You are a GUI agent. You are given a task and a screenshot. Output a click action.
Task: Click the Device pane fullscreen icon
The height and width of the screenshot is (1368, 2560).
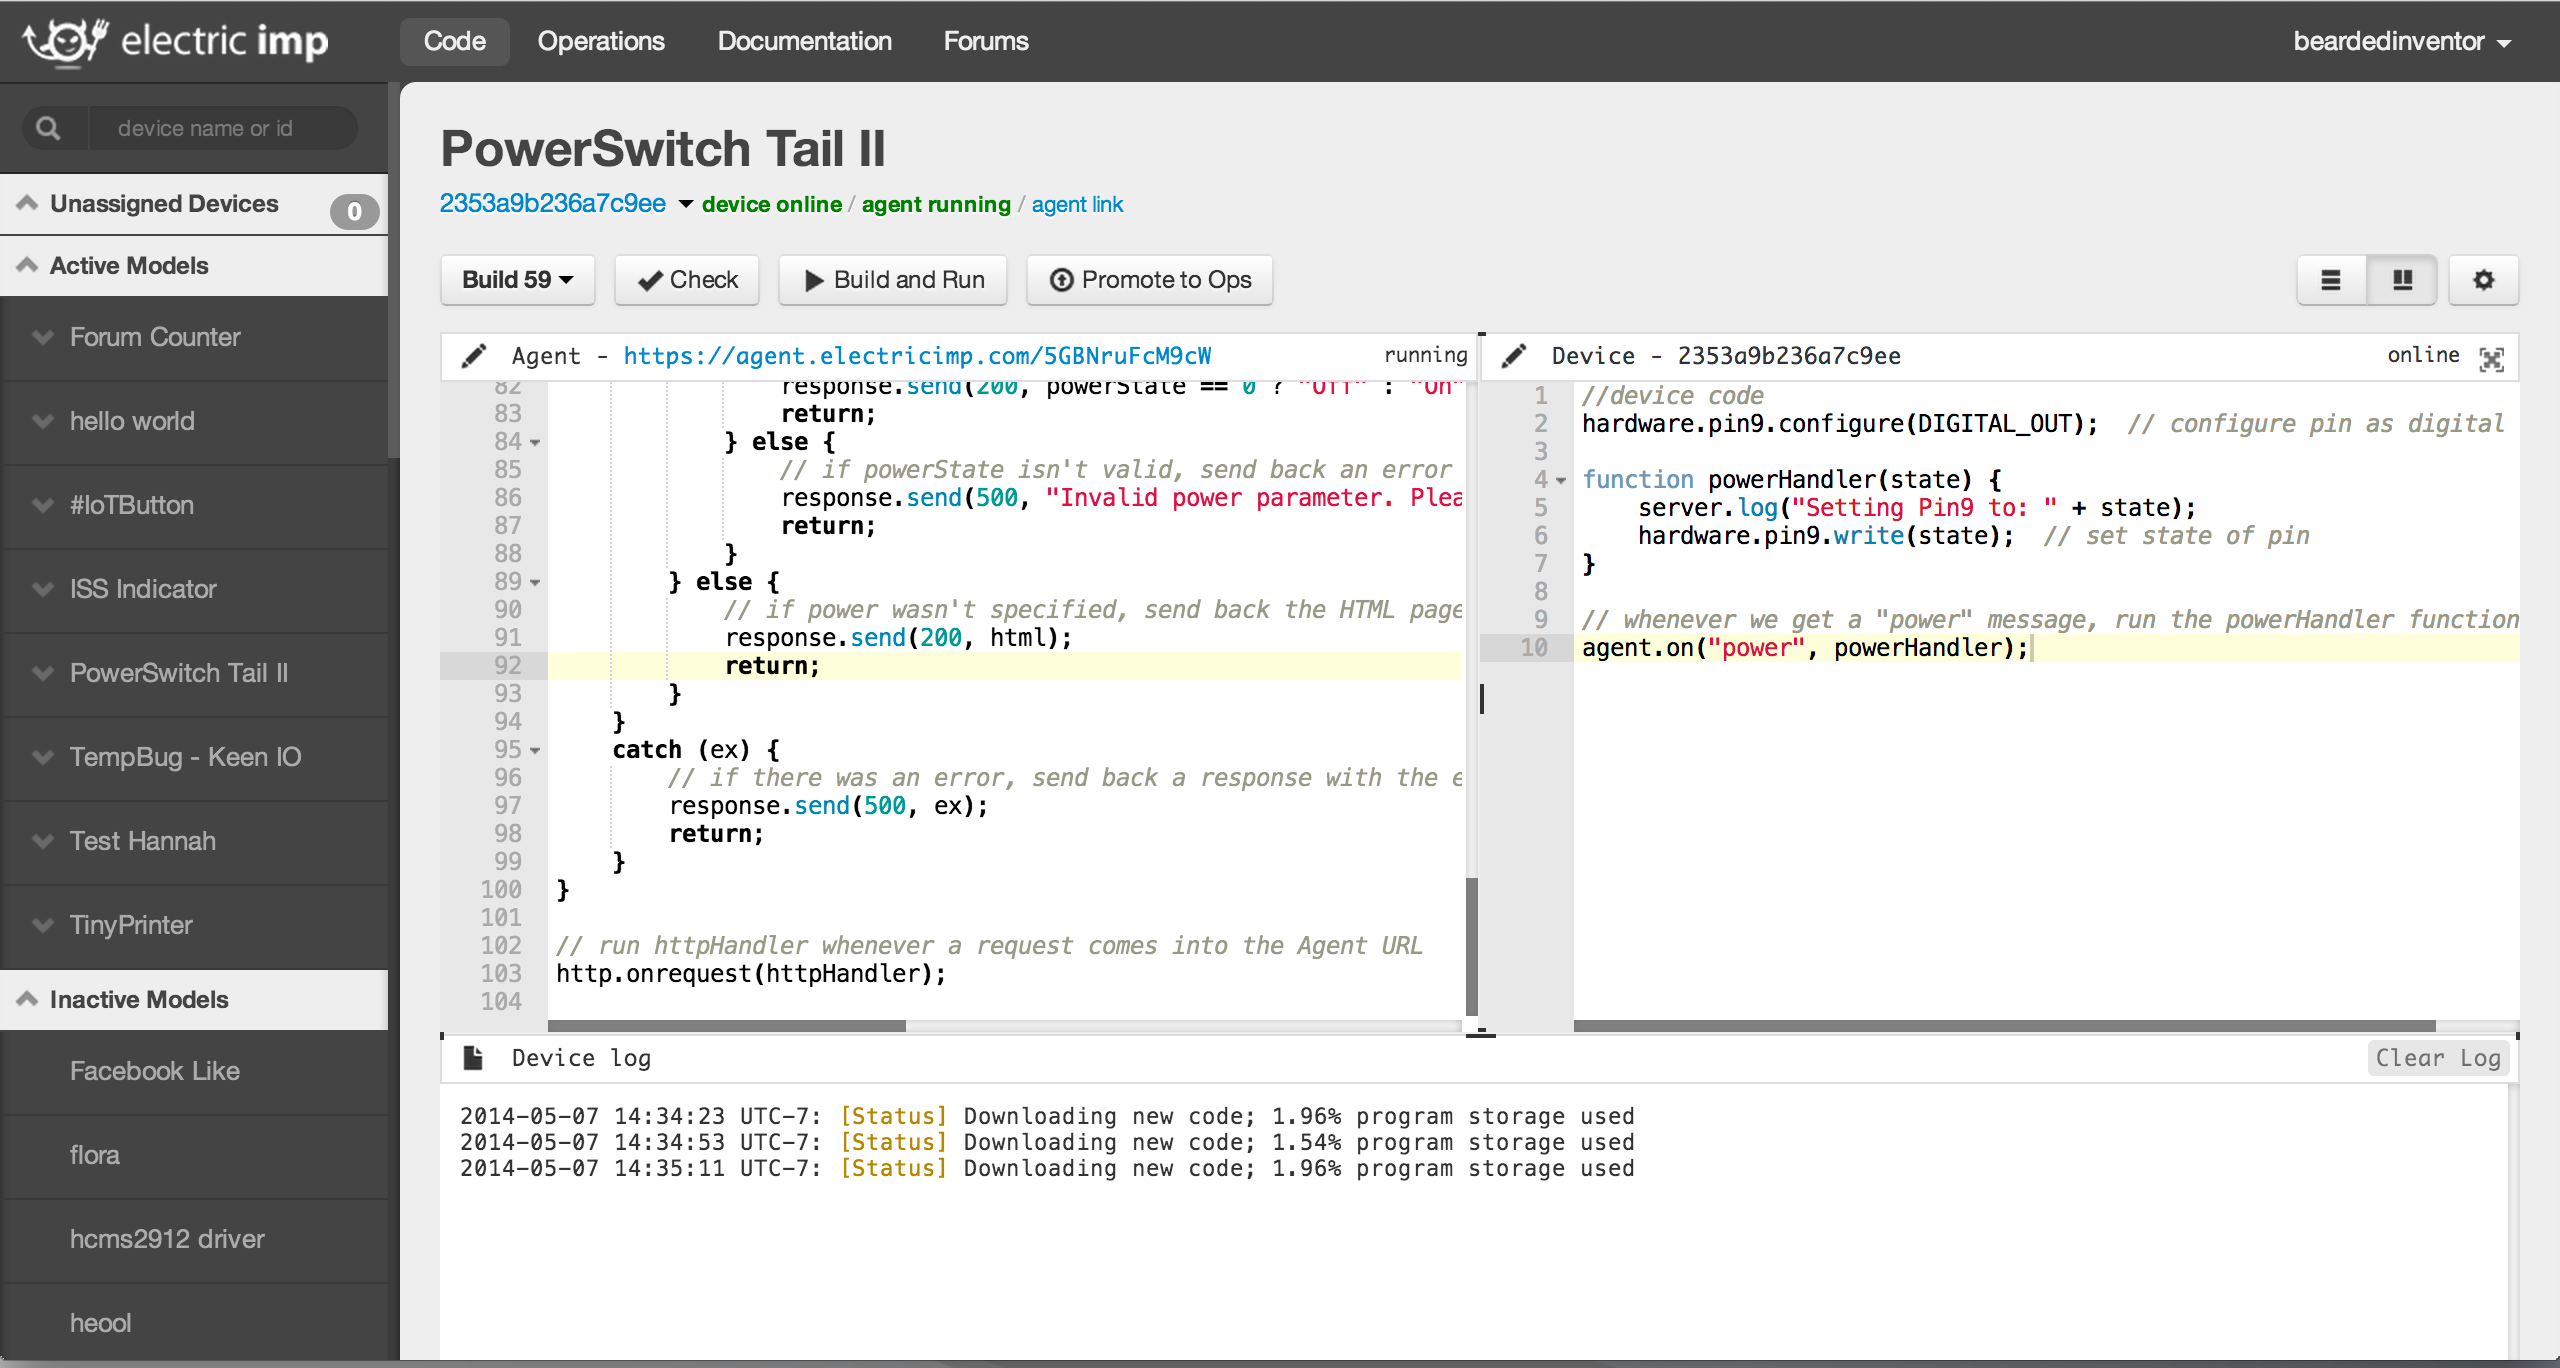click(2491, 358)
